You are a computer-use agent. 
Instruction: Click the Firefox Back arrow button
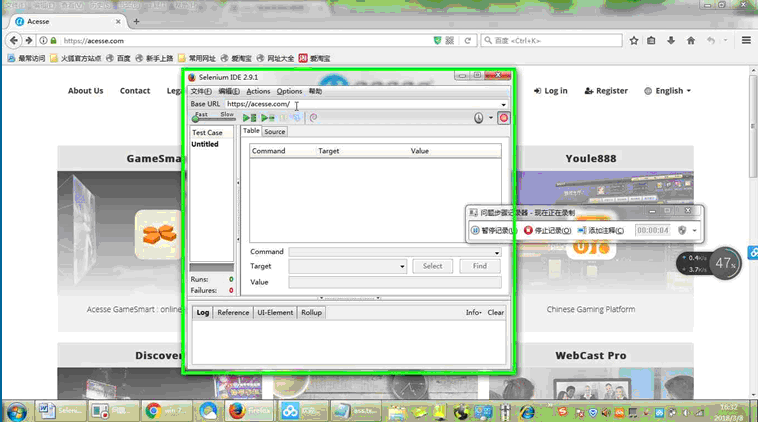pyautogui.click(x=14, y=41)
